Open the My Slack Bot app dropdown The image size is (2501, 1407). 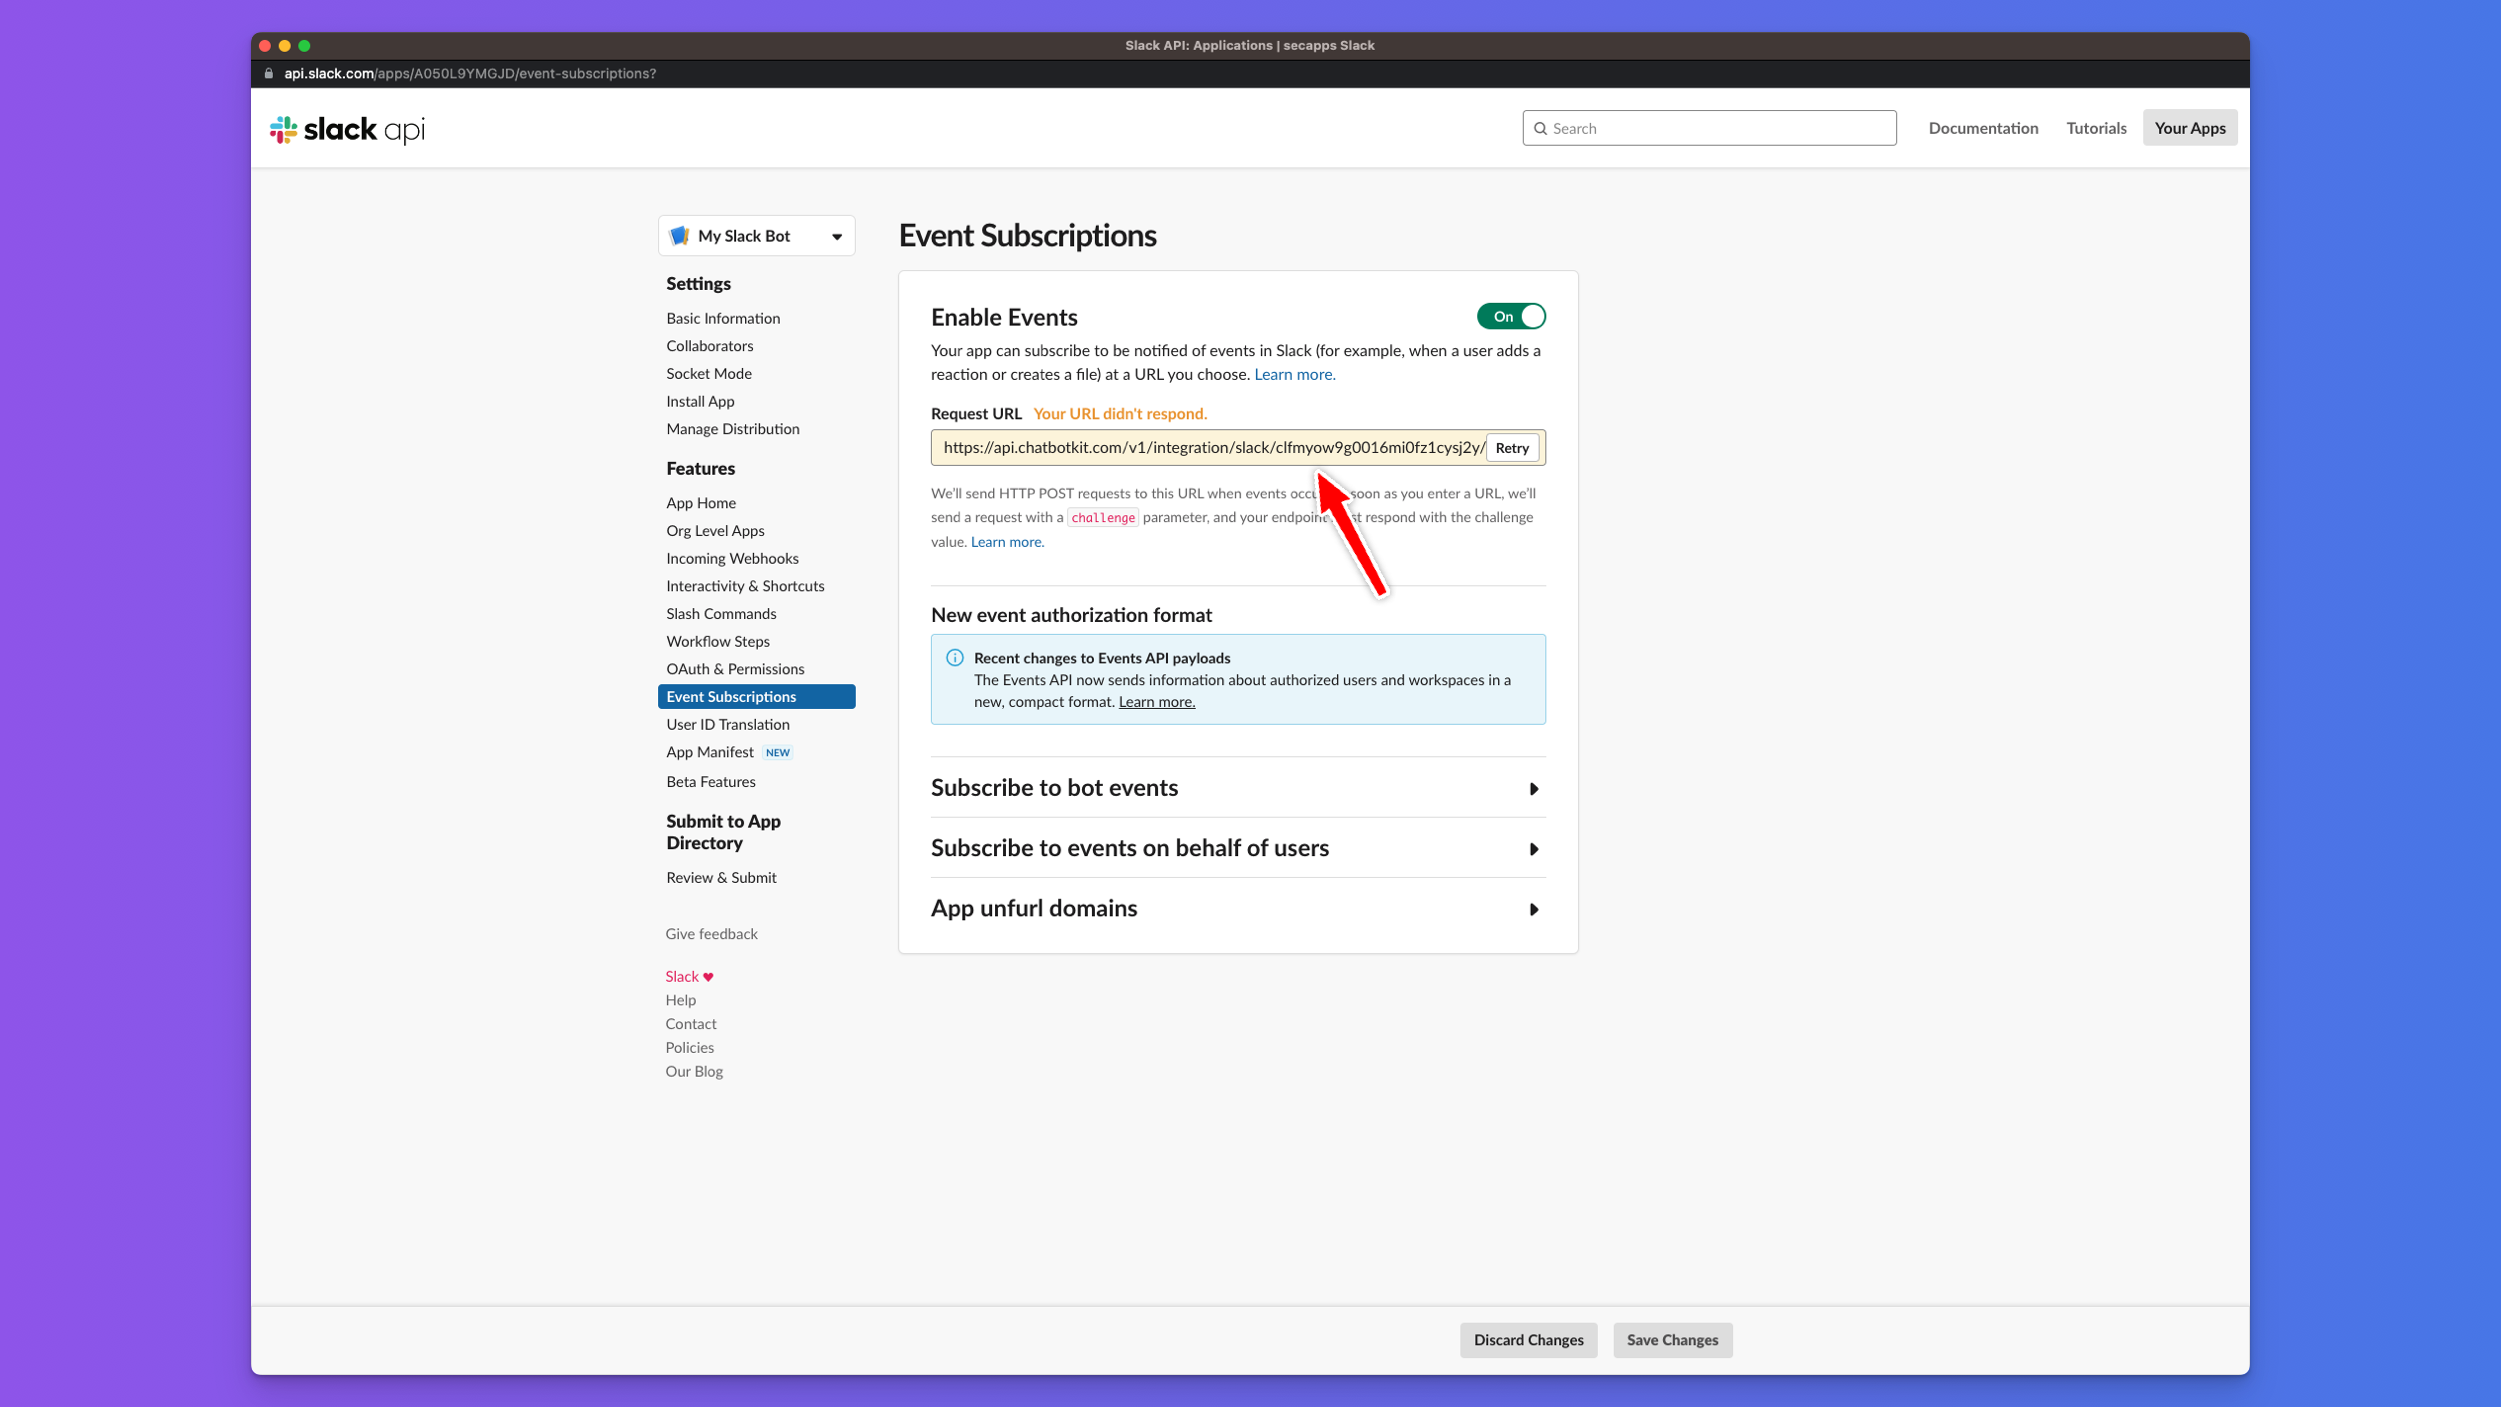tap(756, 236)
